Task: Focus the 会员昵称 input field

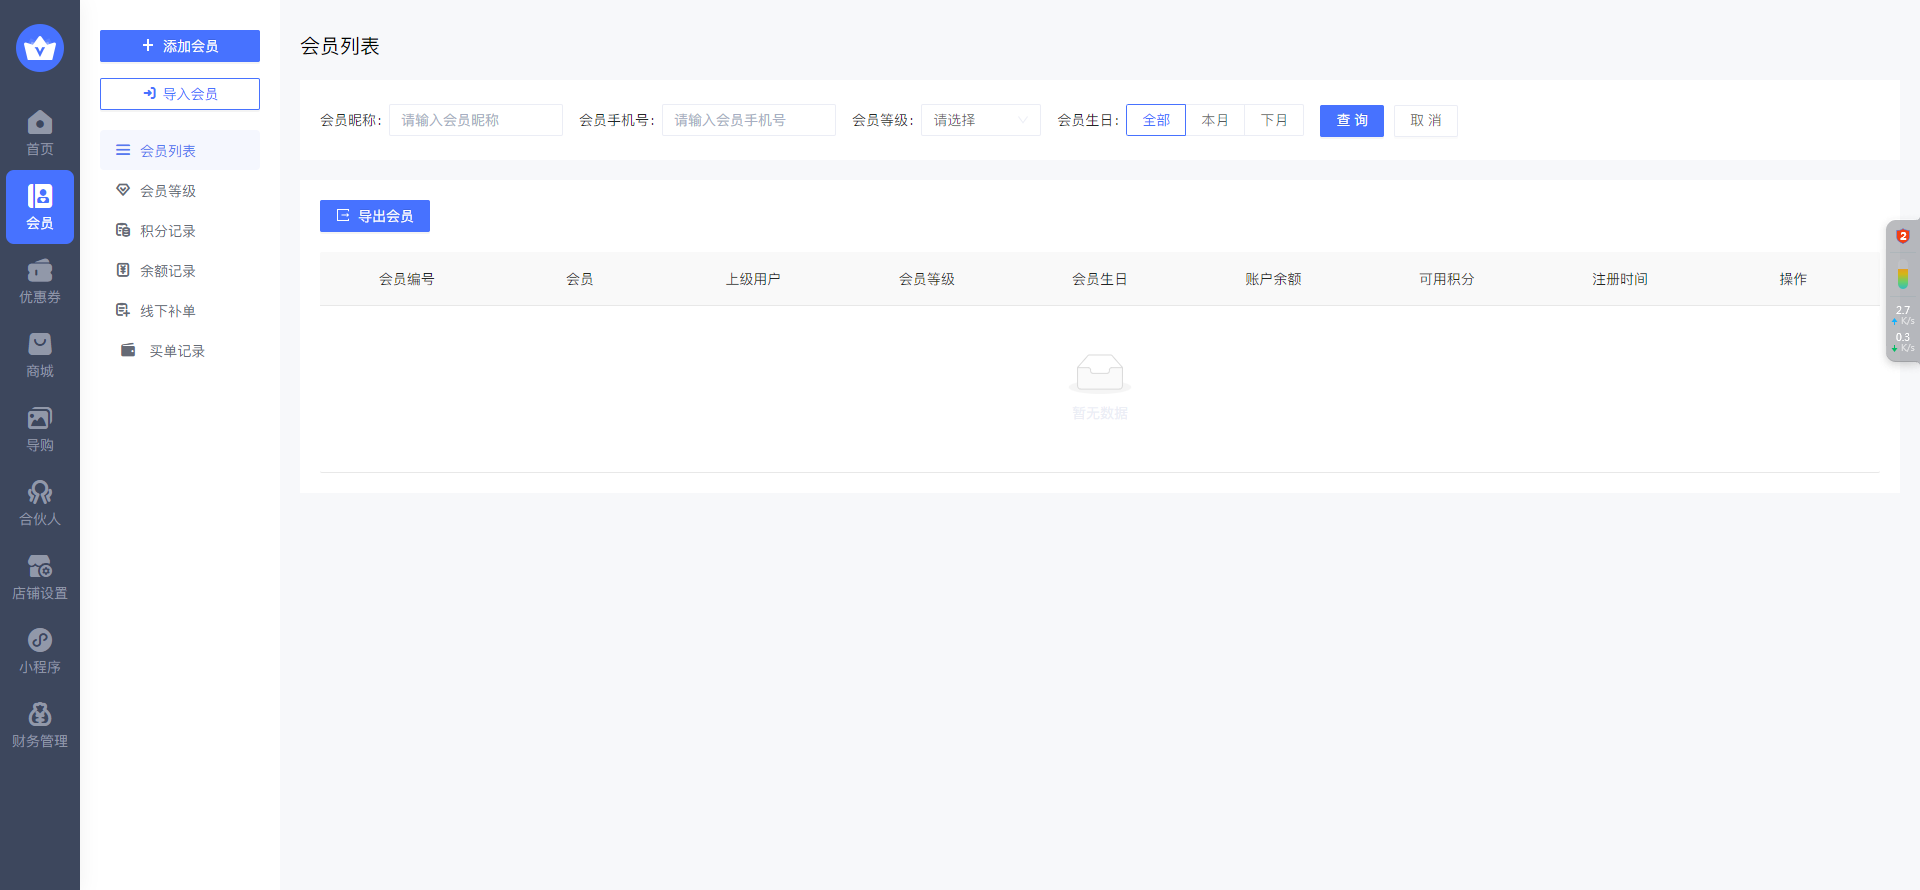Action: click(475, 120)
